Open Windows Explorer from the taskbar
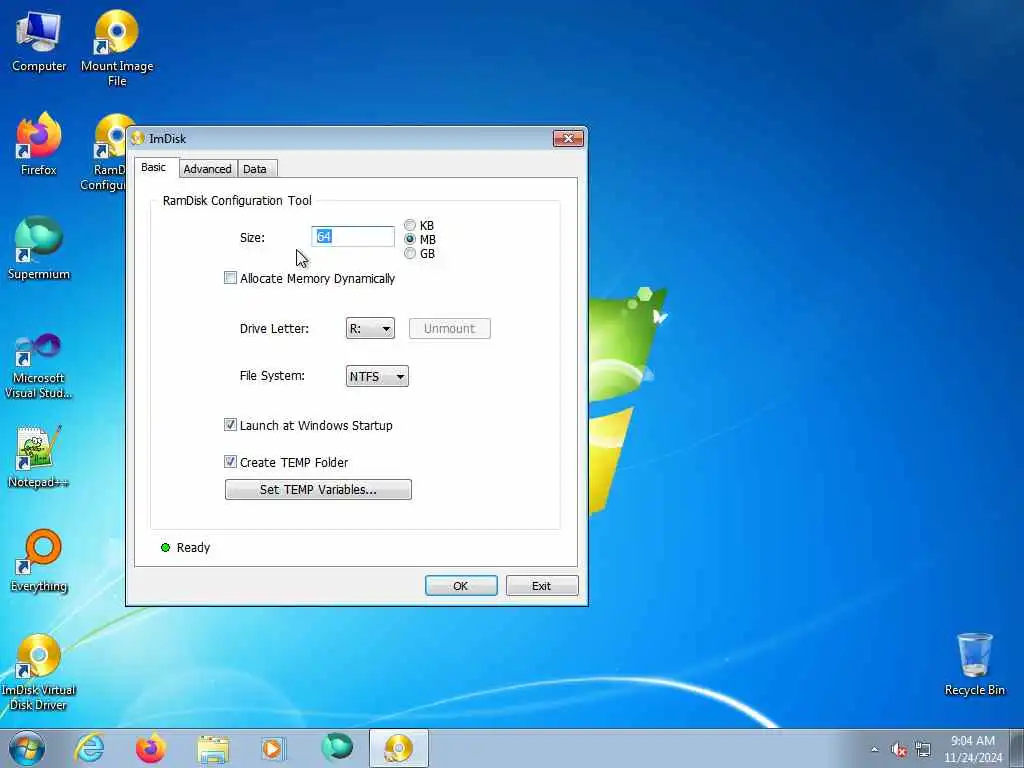The width and height of the screenshot is (1024, 768). 213,749
